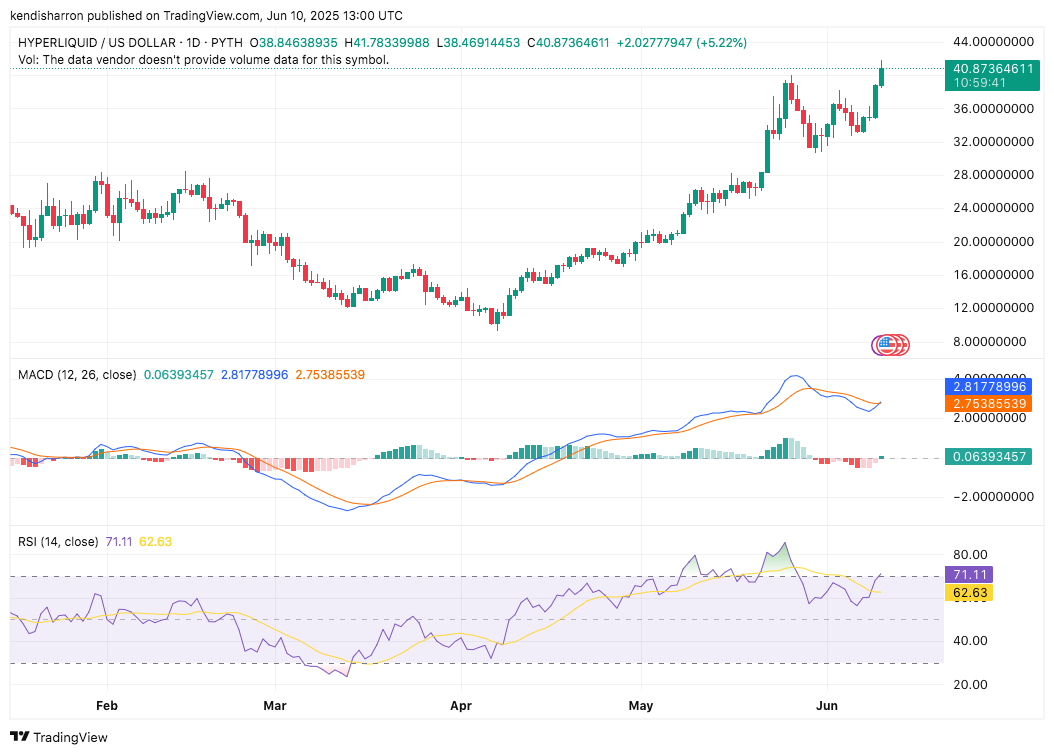Click the MACD (12, 26, close) indicator label
The height and width of the screenshot is (754, 1054).
click(x=77, y=375)
